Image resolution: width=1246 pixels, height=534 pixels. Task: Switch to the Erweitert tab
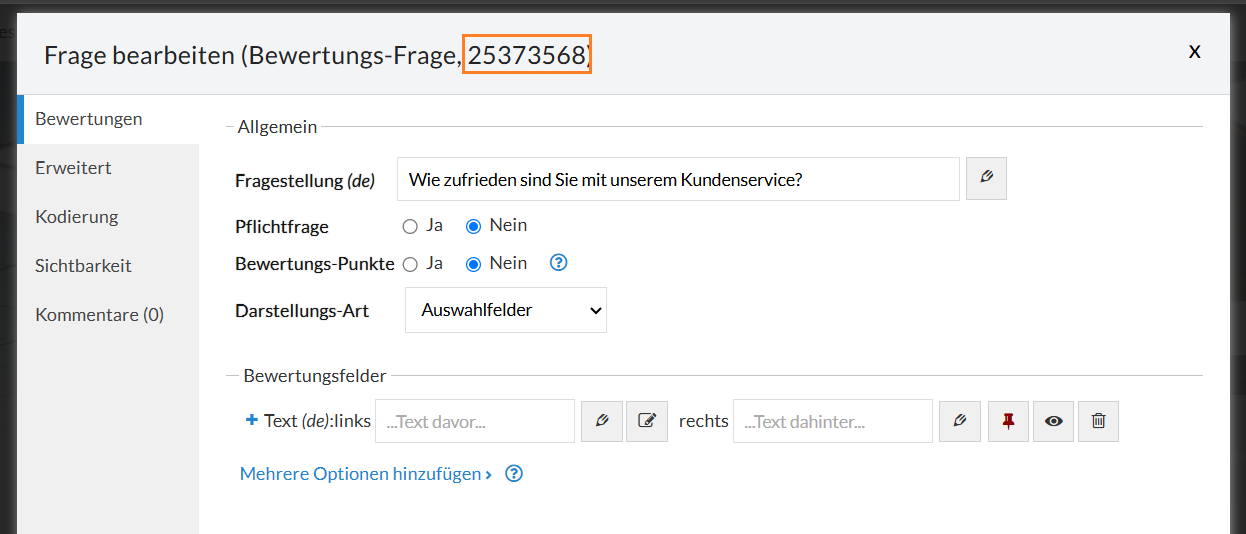[x=73, y=168]
